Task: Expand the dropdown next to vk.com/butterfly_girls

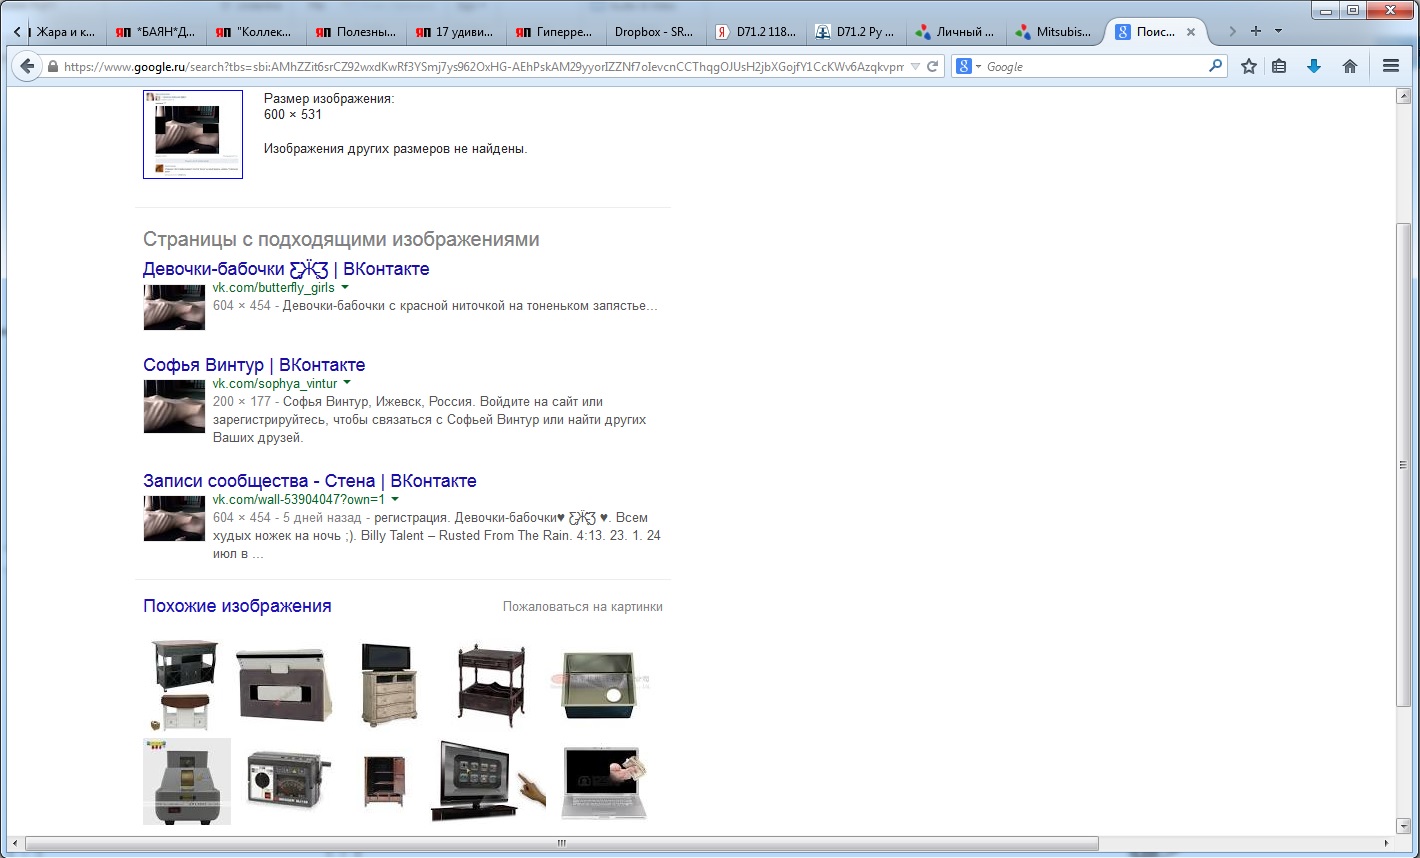Action: (345, 288)
